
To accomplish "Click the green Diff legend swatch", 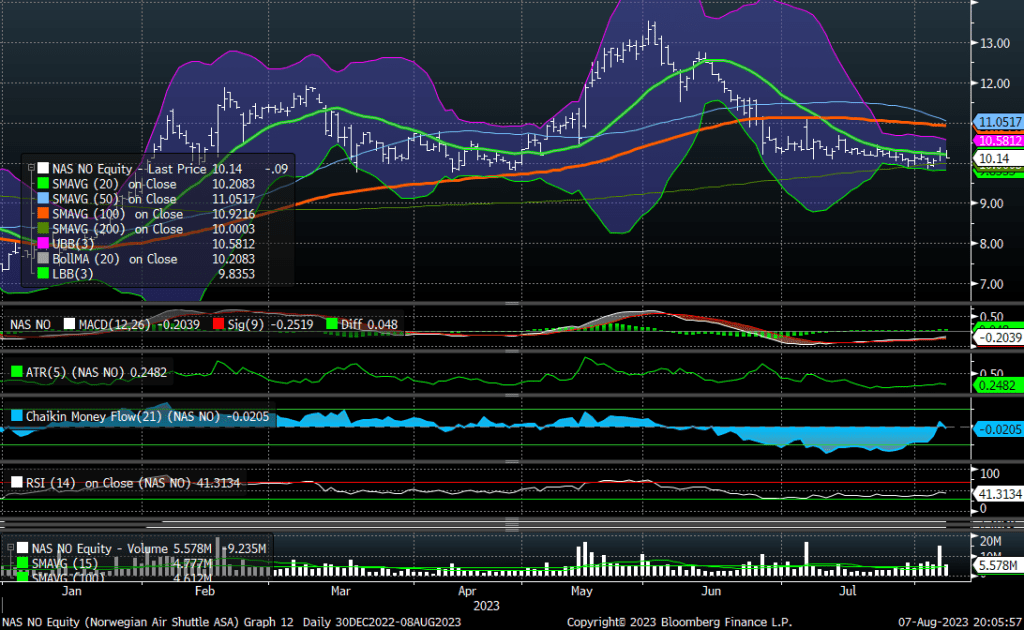I will pos(332,324).
